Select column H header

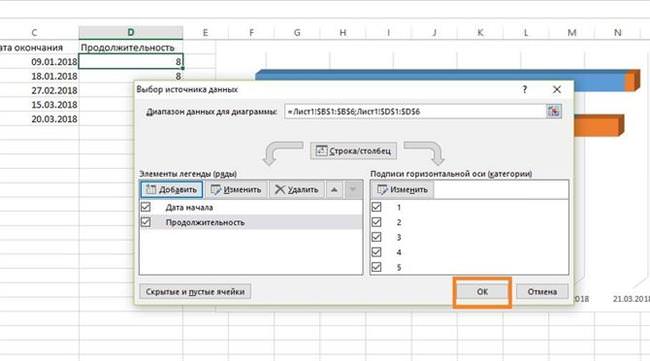click(x=343, y=32)
